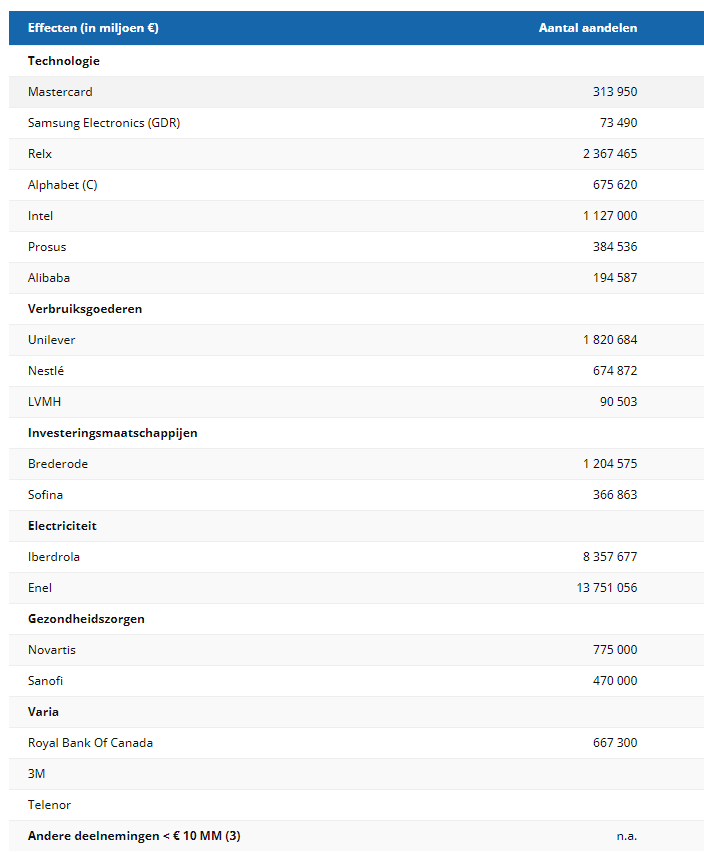Viewport: 704px width, 855px height.
Task: Click the Alibaba value 194 587
Action: pos(615,278)
